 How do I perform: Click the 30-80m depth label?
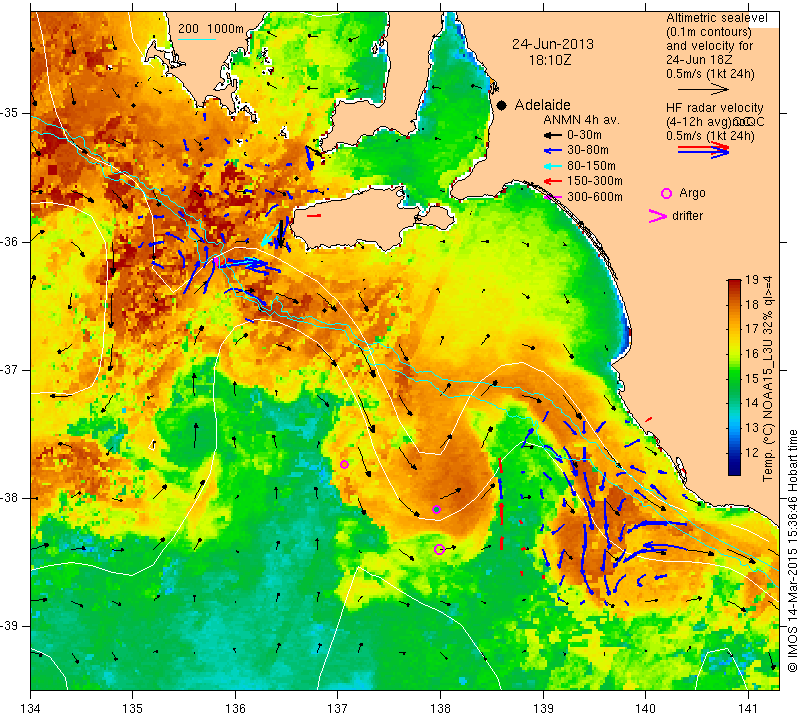pos(588,150)
